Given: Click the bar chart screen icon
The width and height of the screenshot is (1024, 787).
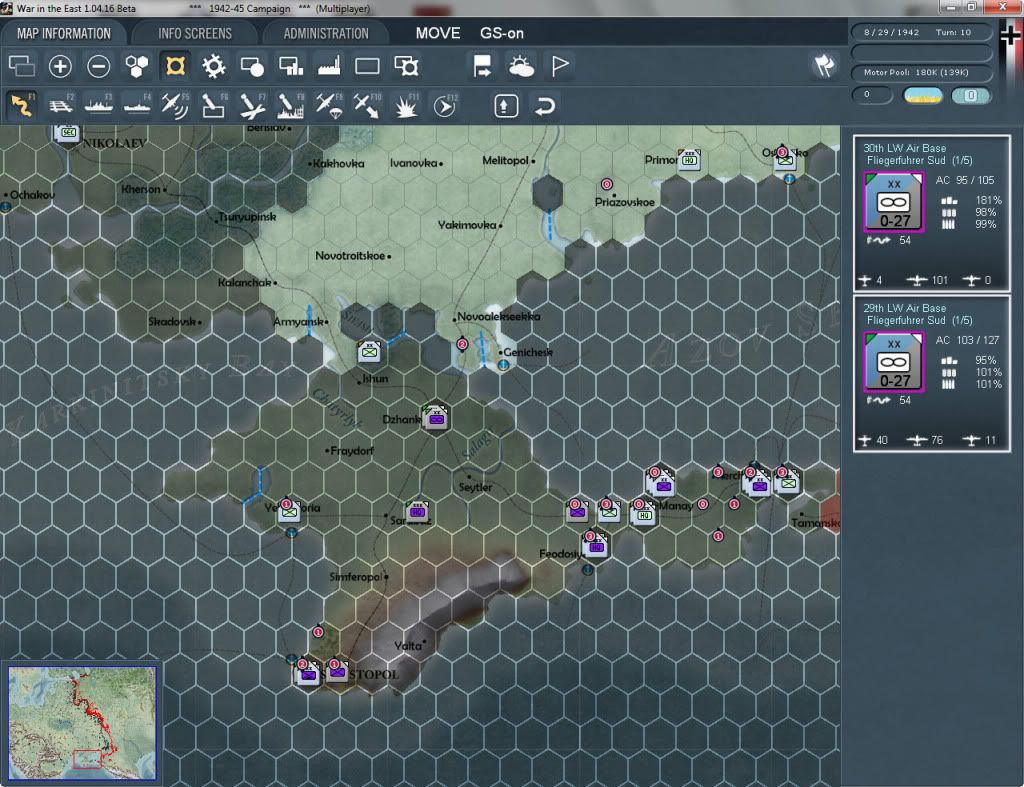Looking at the screenshot, I should coord(291,66).
